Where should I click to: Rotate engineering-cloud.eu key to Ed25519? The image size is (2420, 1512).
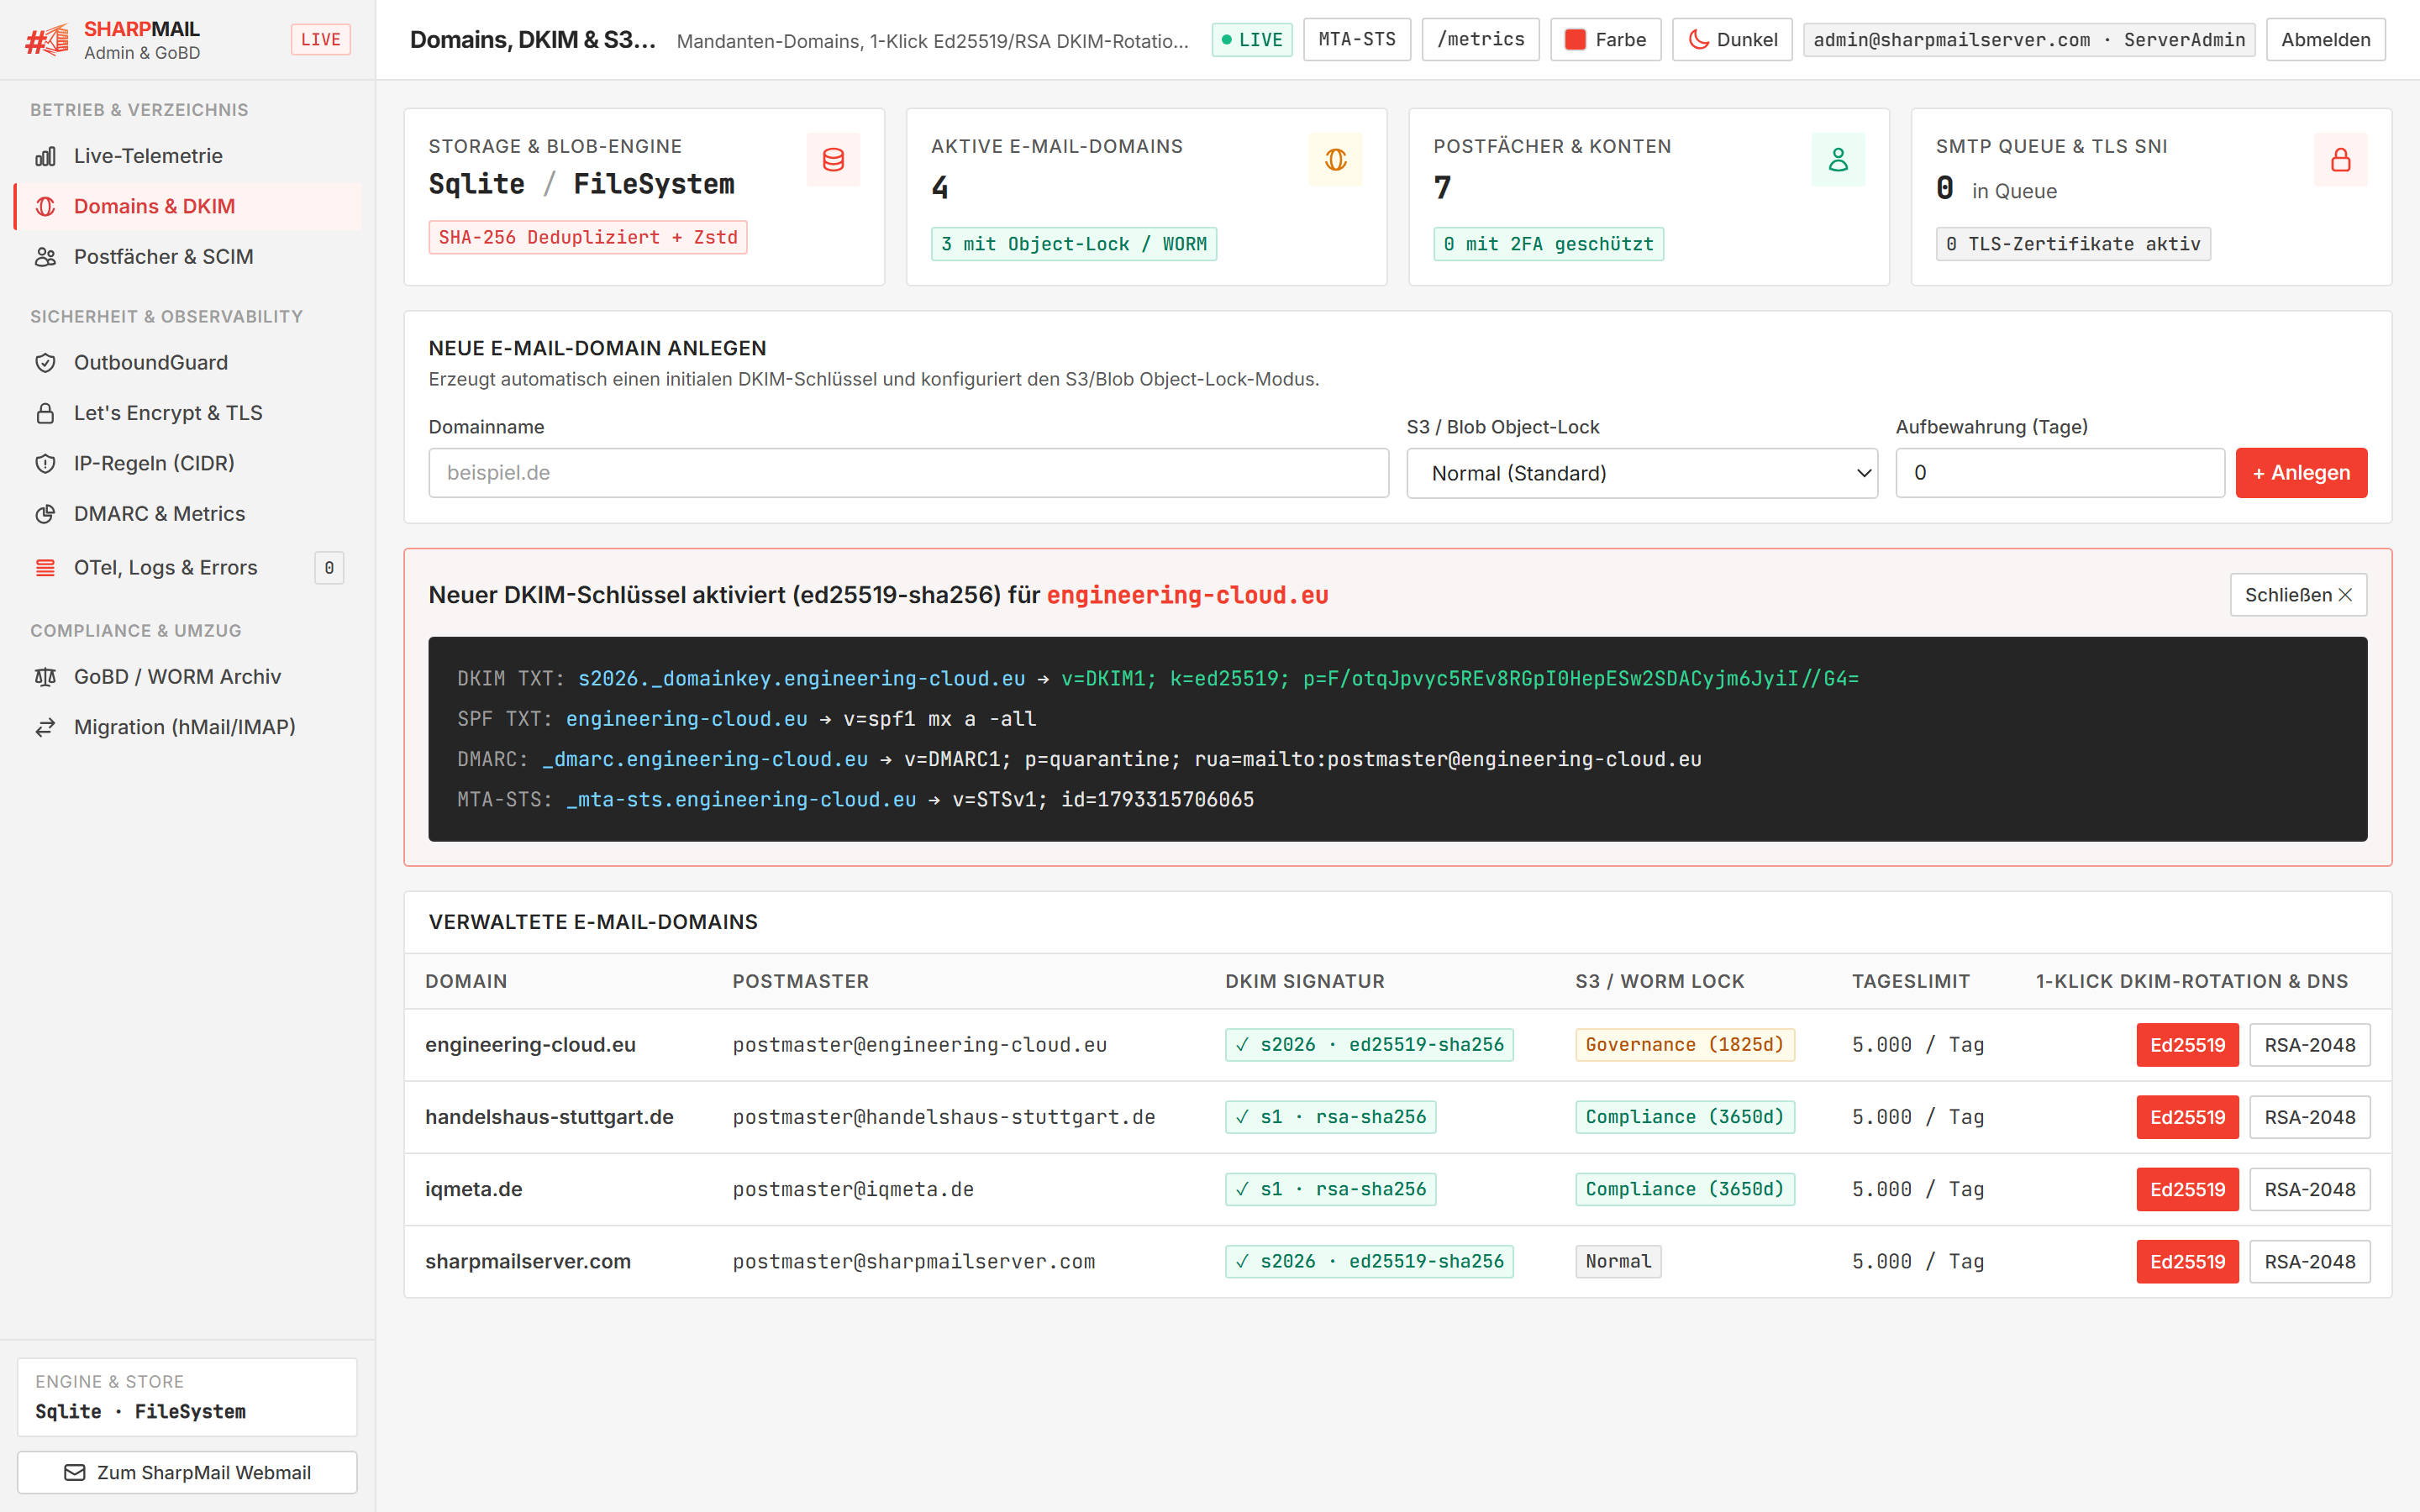(2187, 1045)
